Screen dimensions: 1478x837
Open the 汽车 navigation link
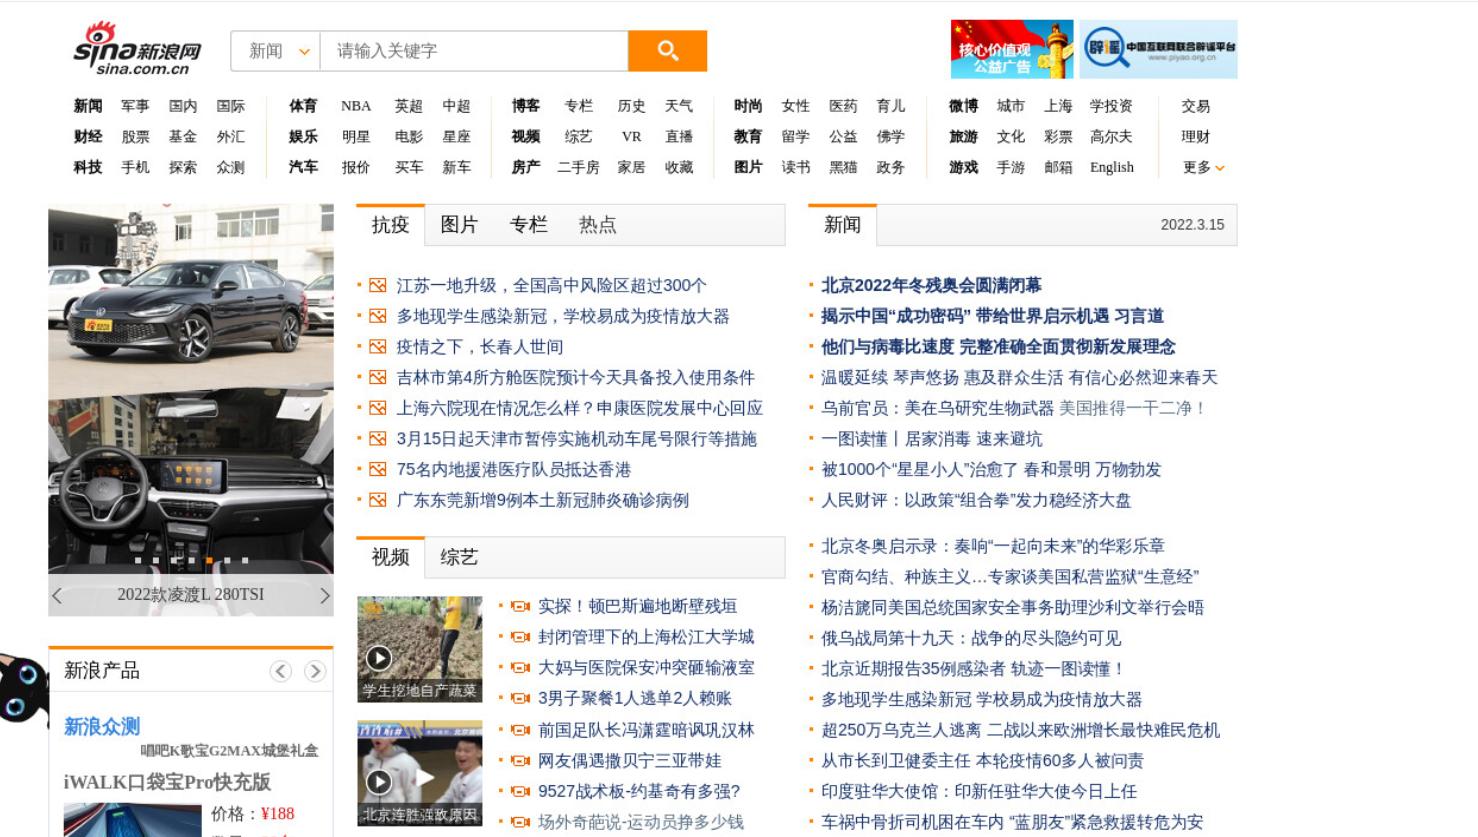click(x=303, y=167)
